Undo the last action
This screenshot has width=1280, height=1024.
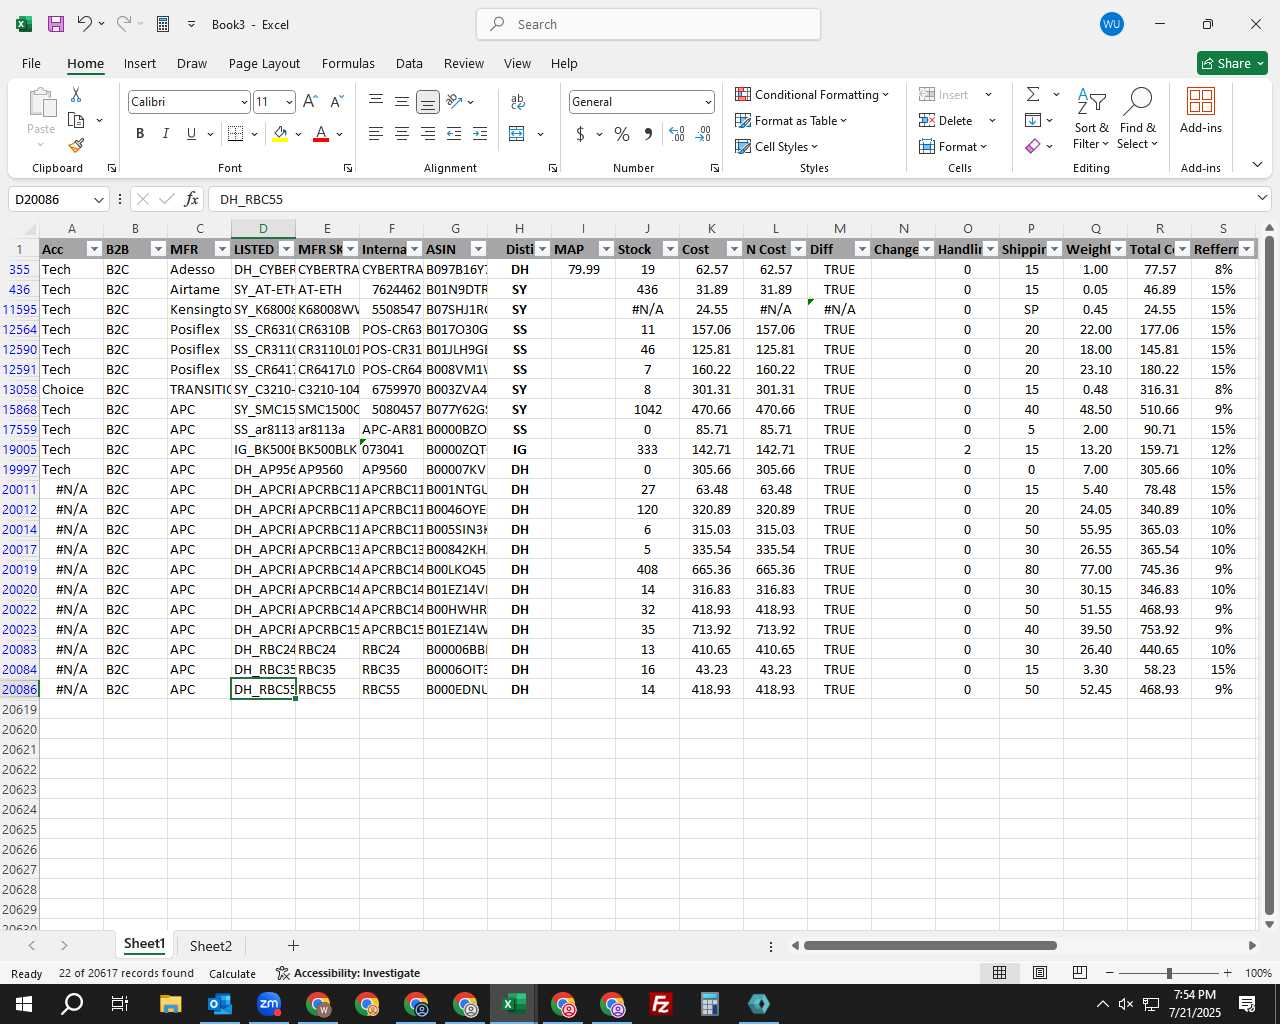85,24
